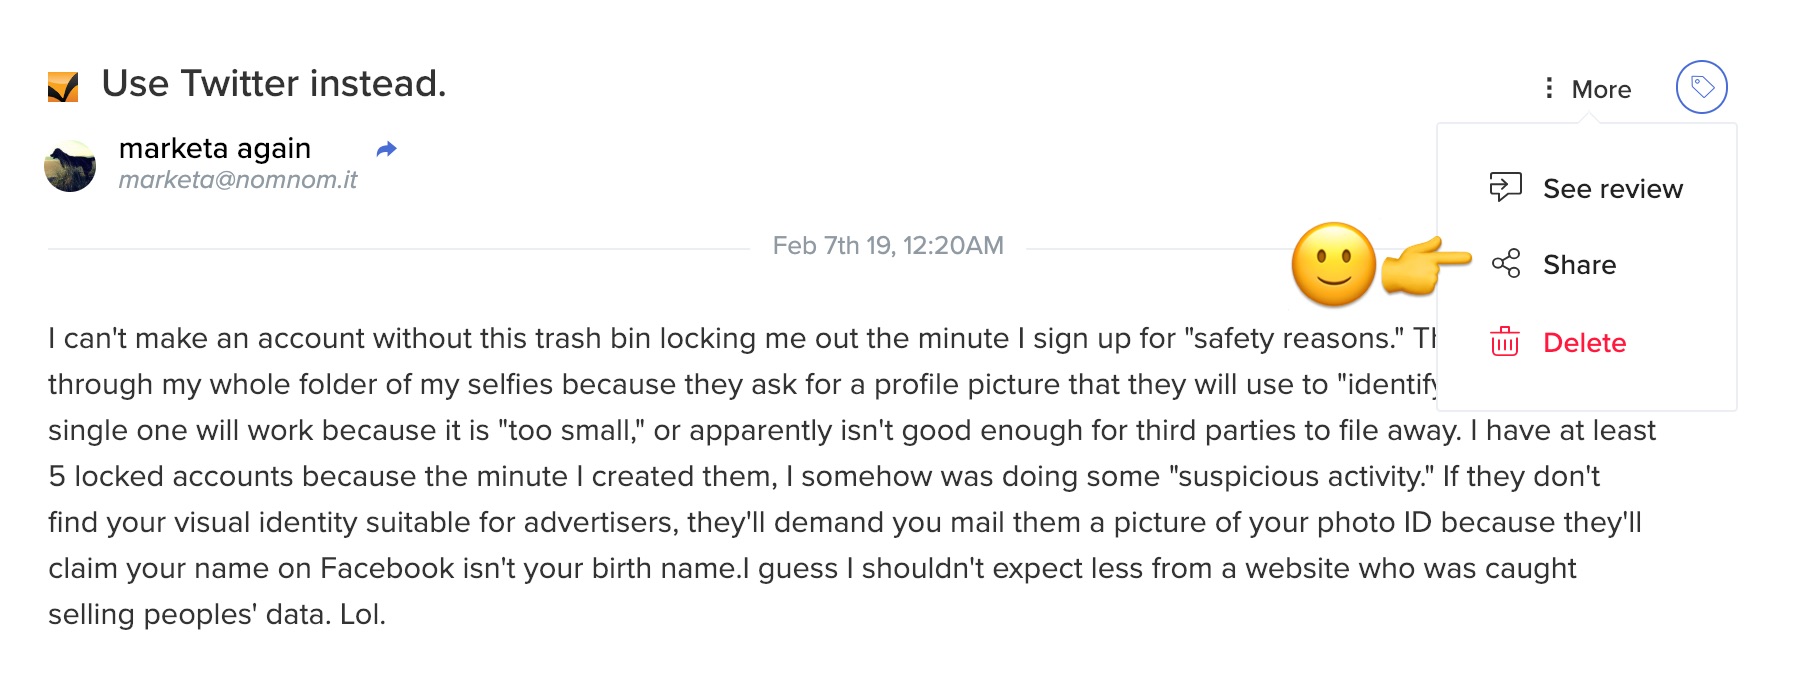Viewport: 1800px width, 680px height.
Task: Click the More text label
Action: (x=1601, y=89)
